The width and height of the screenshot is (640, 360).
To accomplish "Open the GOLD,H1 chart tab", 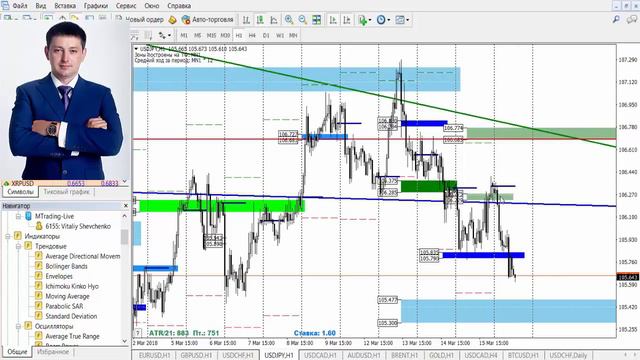I will click(x=441, y=355).
